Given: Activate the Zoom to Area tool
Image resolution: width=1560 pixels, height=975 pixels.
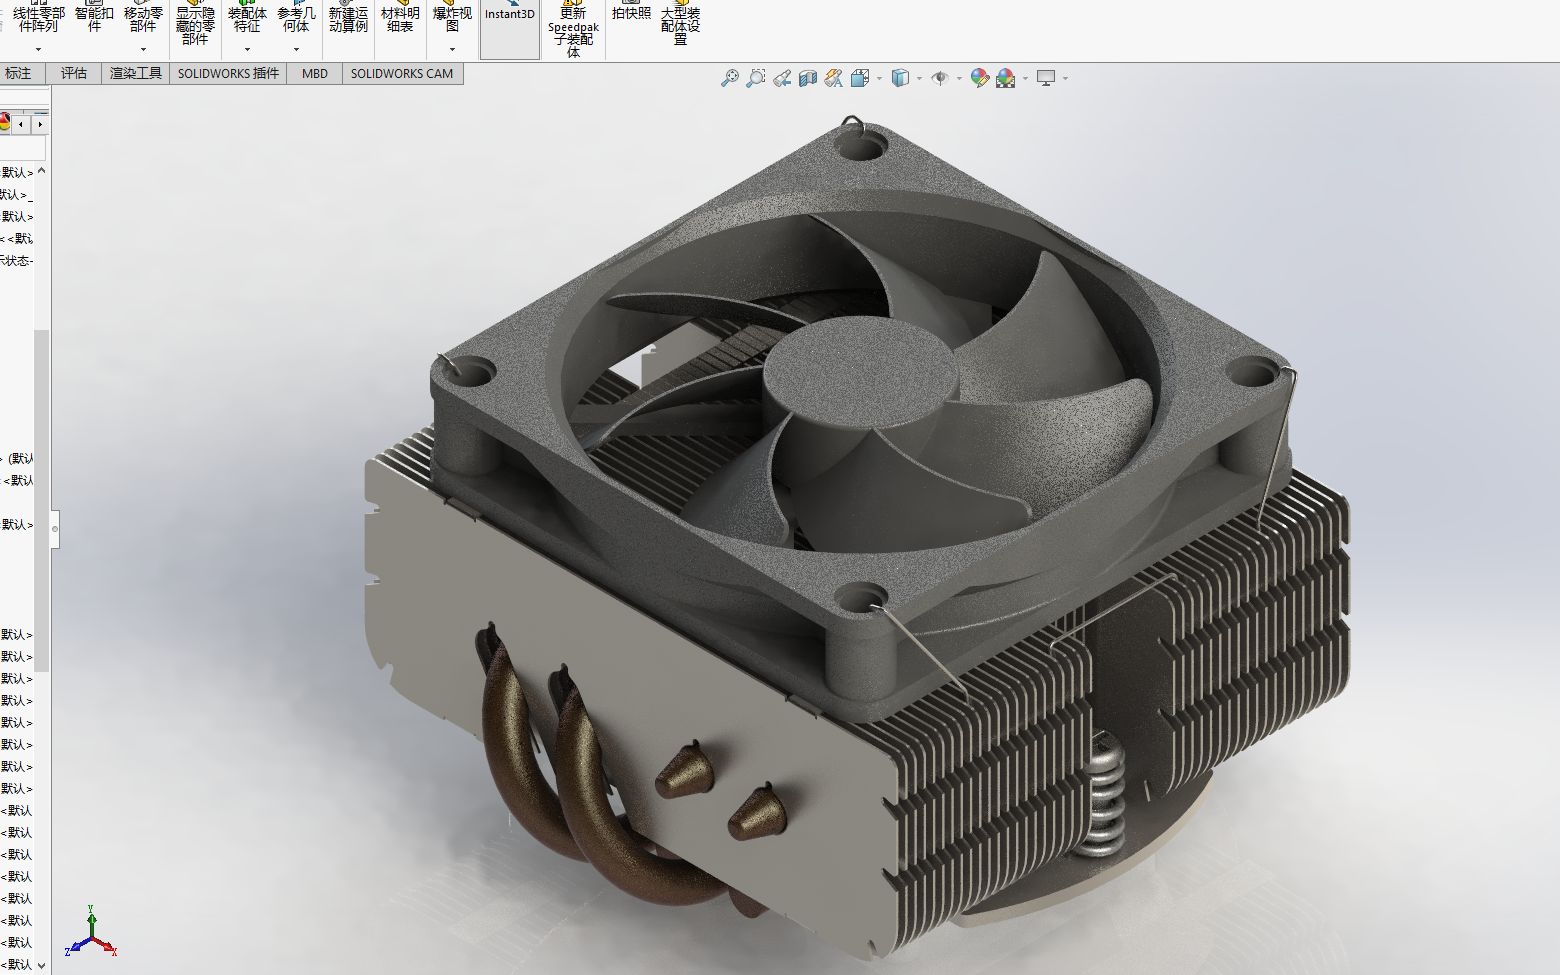Looking at the screenshot, I should [x=756, y=78].
